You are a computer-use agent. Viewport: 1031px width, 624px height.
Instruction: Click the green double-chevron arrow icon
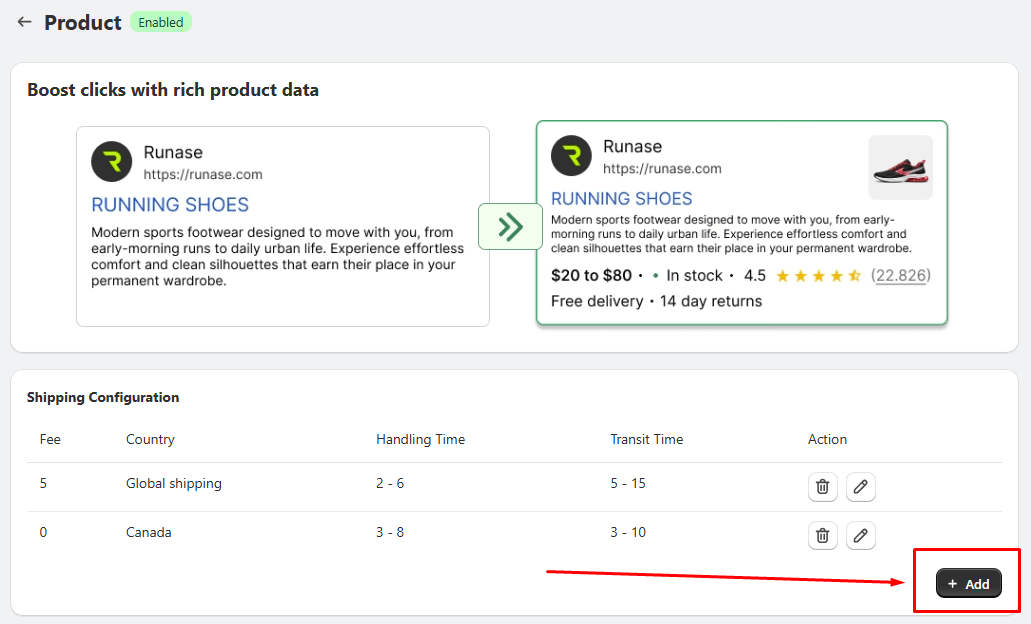510,227
